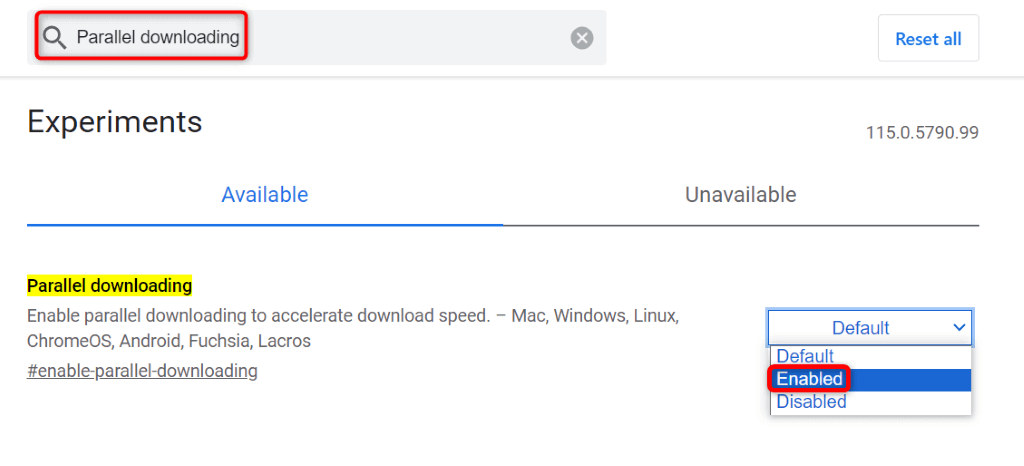1024x466 pixels.
Task: Click the Default select box for the flag
Action: click(x=860, y=328)
